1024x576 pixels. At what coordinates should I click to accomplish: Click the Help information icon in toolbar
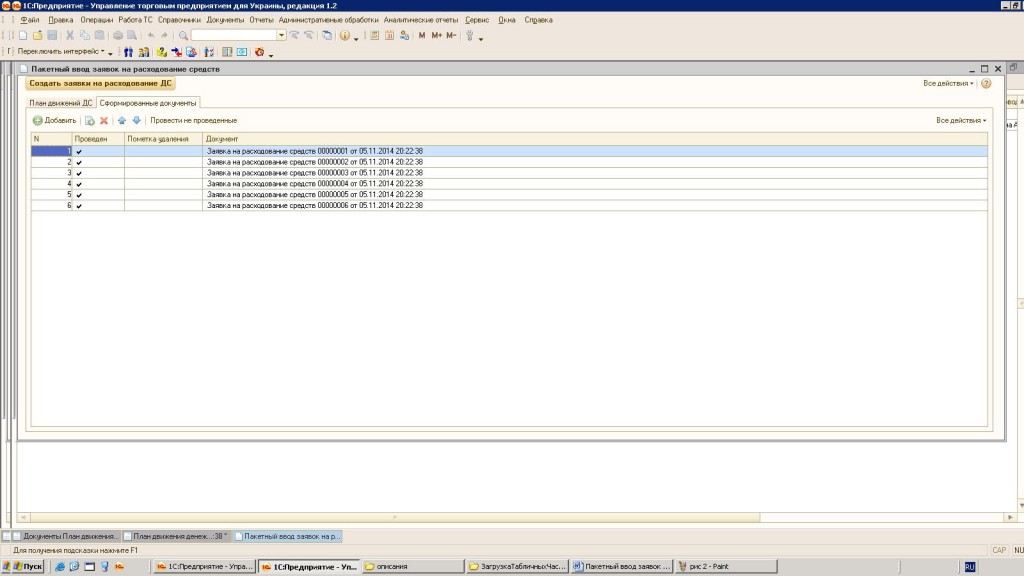click(x=344, y=35)
